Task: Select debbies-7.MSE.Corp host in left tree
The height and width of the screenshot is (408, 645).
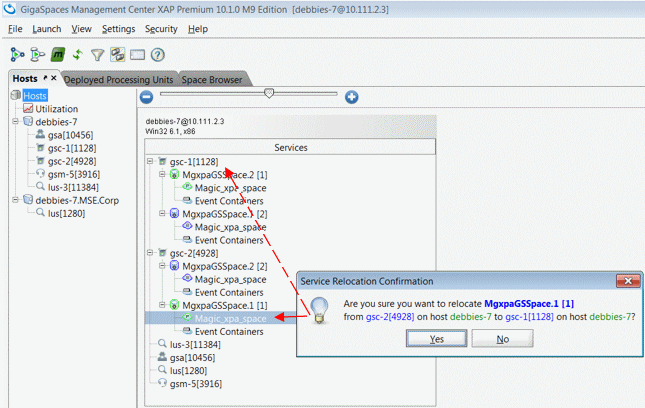Action: click(77, 200)
